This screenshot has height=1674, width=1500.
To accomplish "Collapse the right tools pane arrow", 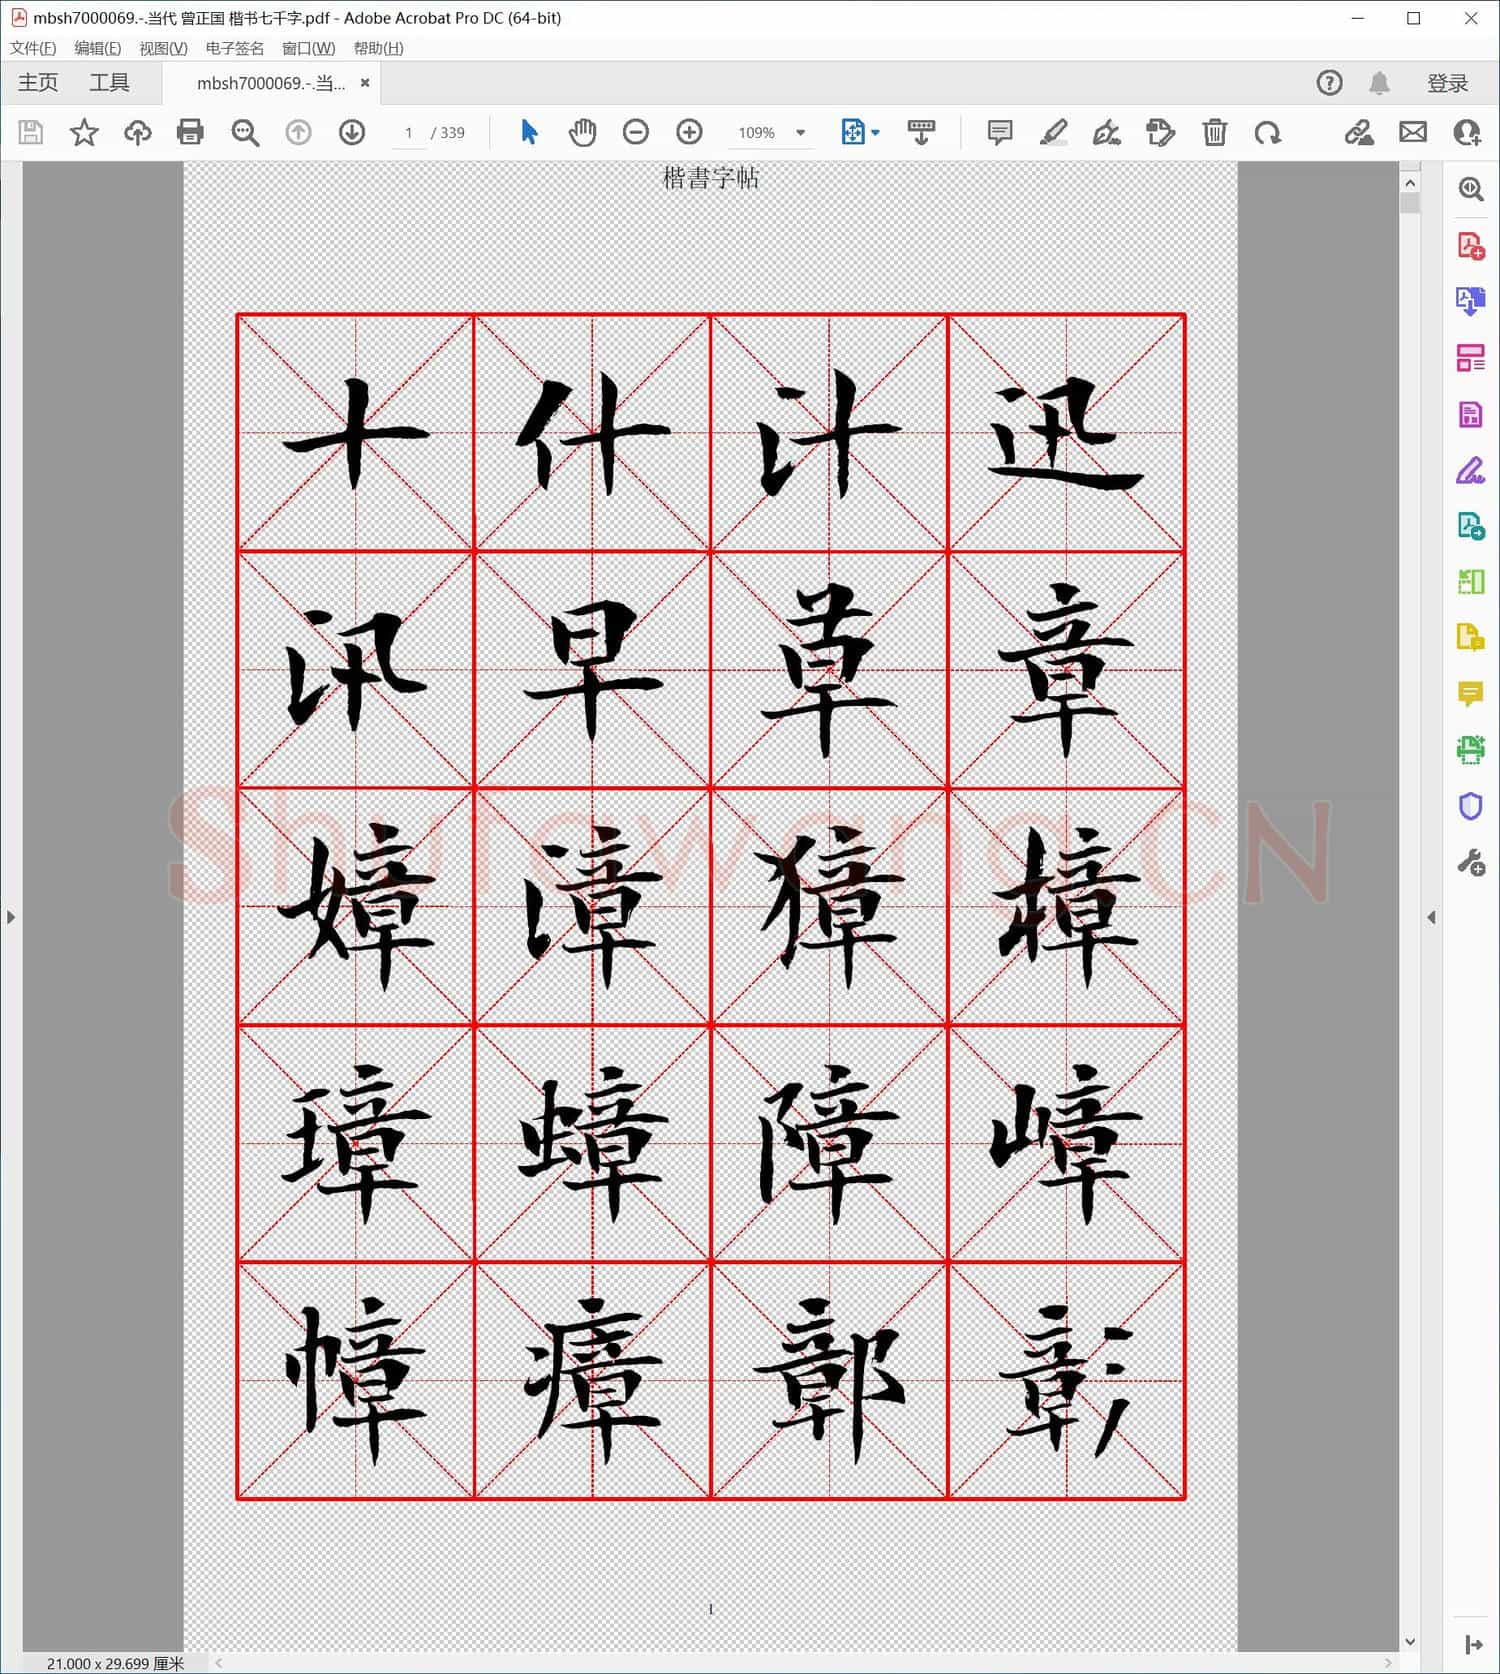I will coord(1431,917).
